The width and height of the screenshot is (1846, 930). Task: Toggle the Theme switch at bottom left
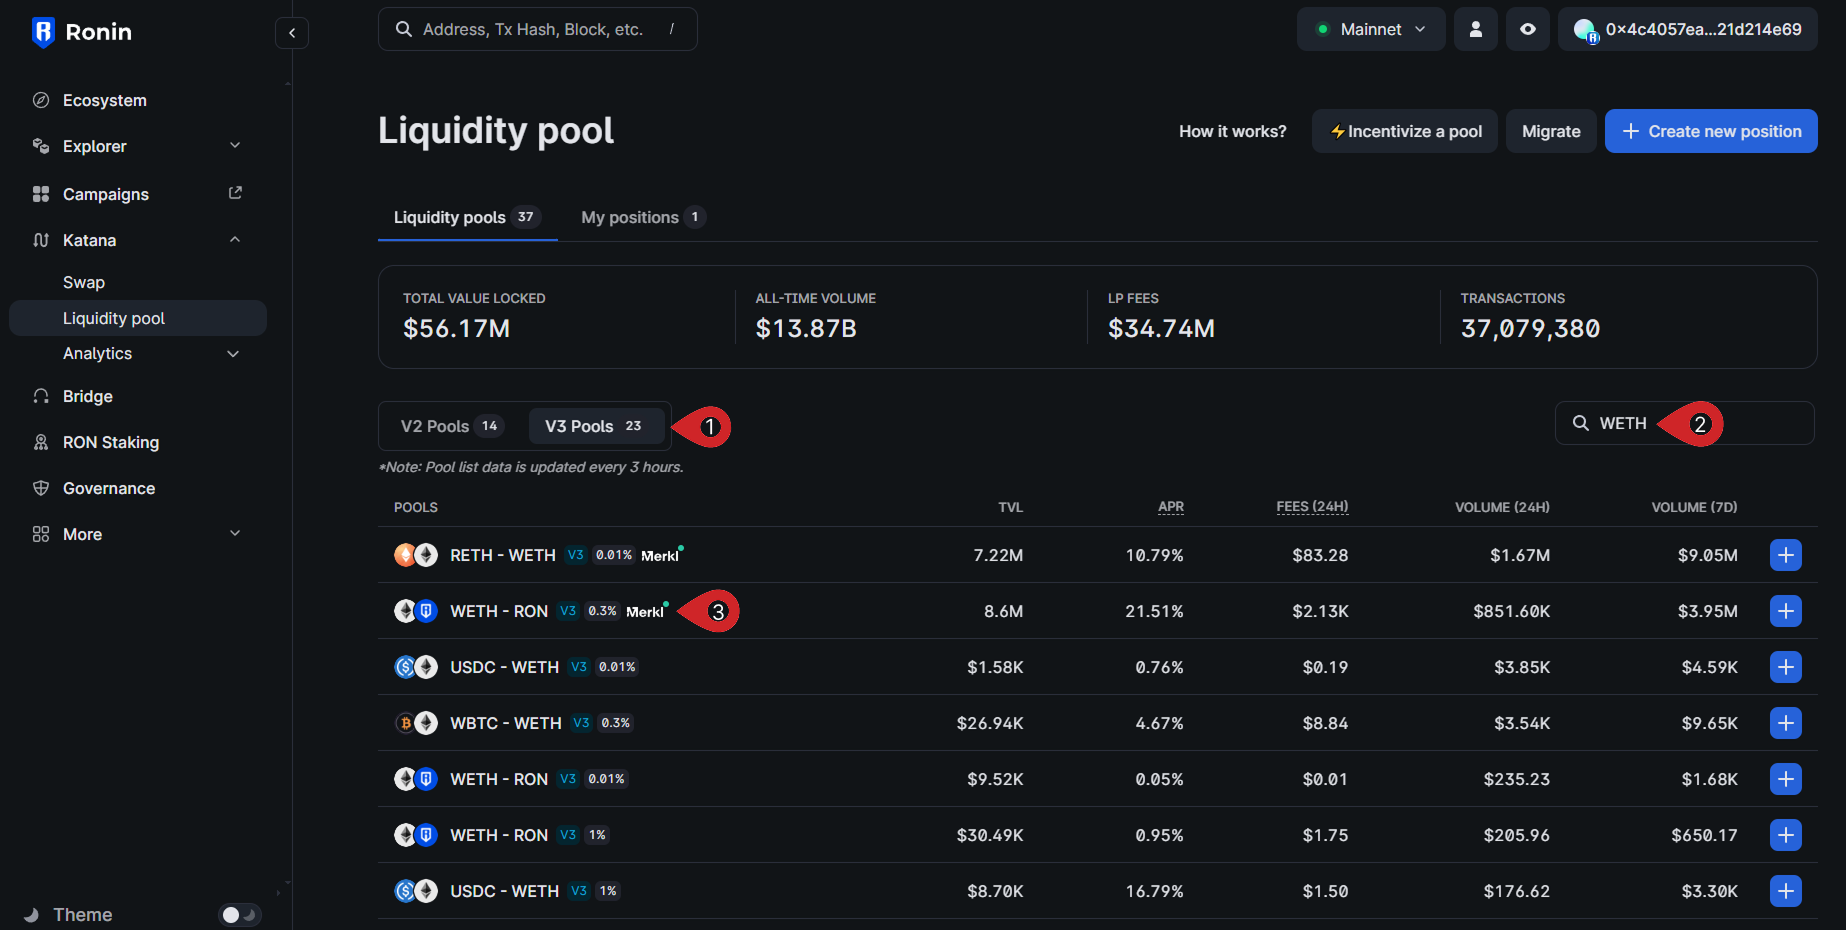pyautogui.click(x=239, y=914)
